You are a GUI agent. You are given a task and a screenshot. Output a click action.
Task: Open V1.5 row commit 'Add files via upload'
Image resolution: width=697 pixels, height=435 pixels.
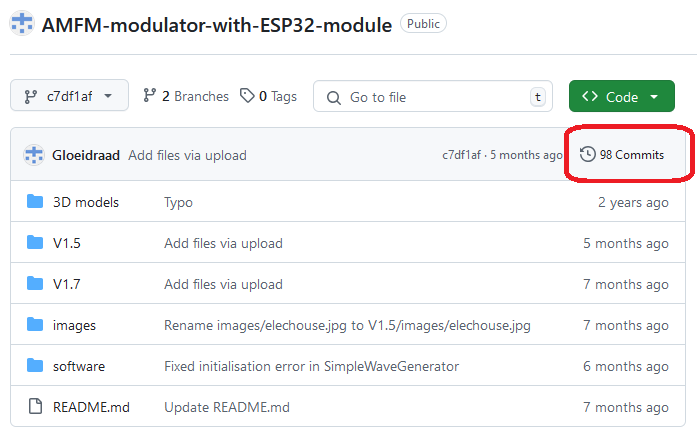click(223, 243)
